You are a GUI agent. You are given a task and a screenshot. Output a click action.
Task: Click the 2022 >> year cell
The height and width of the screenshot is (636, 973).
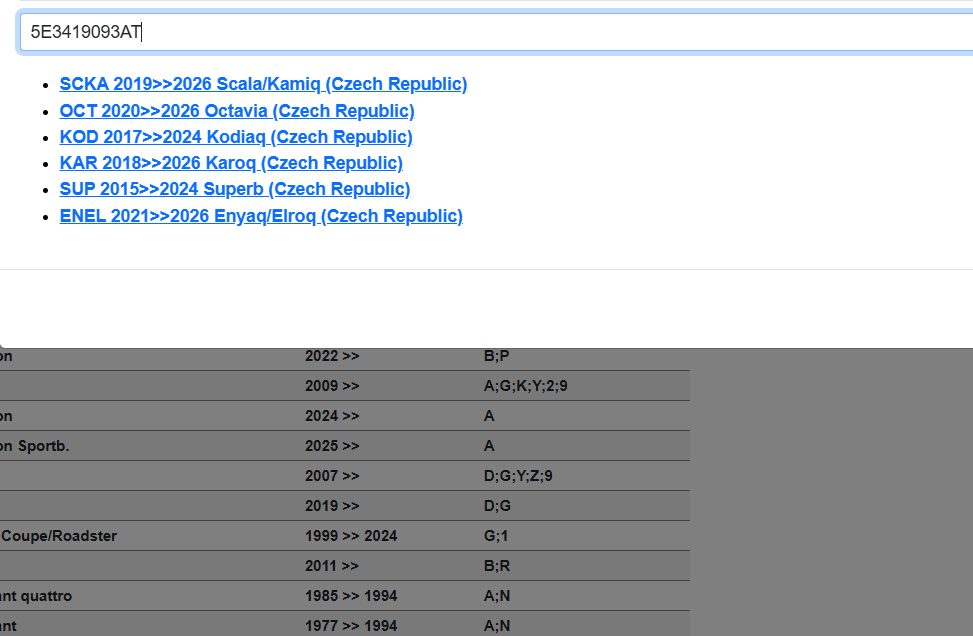pos(332,356)
